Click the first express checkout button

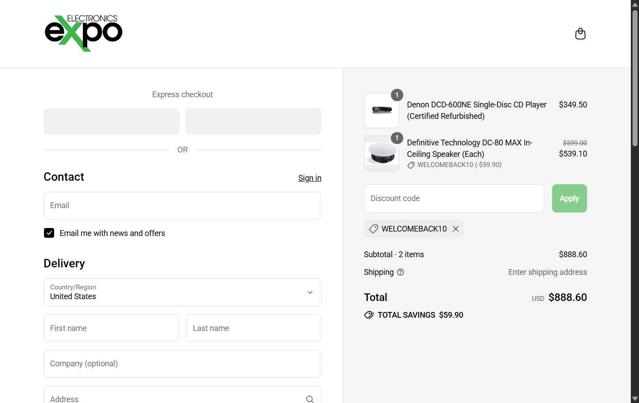(111, 121)
